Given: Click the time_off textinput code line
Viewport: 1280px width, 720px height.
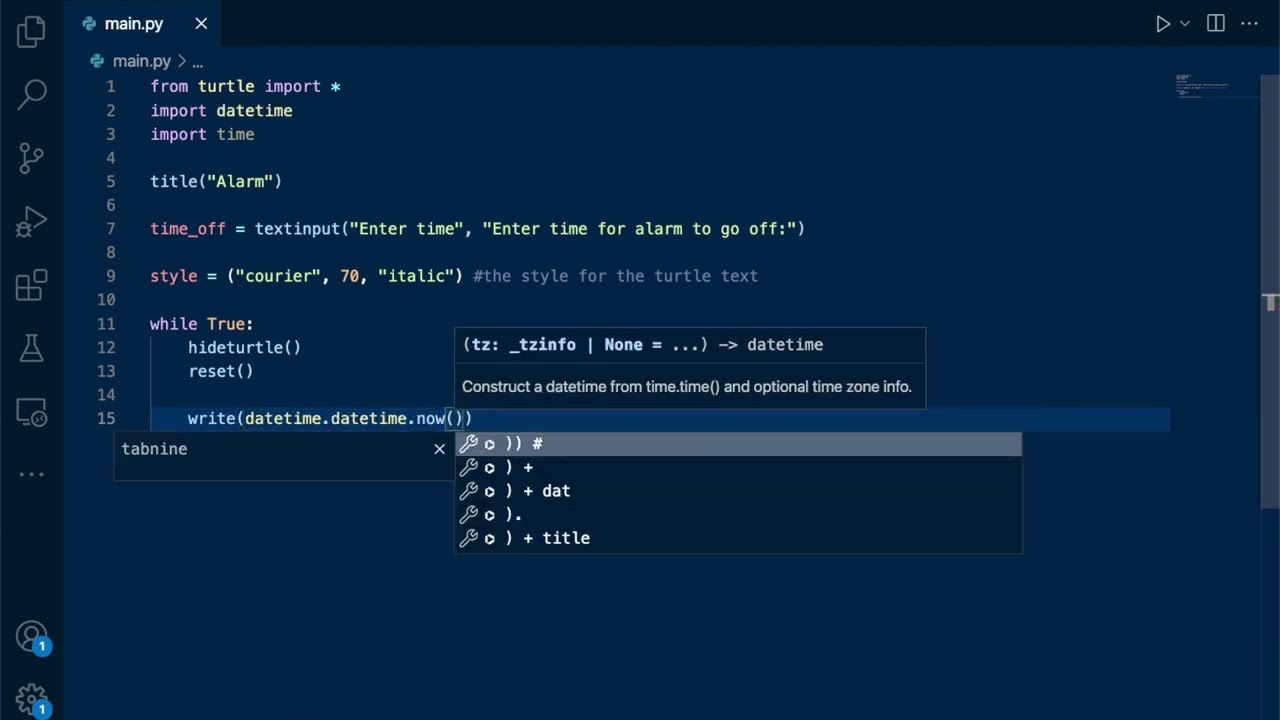Looking at the screenshot, I should (477, 229).
